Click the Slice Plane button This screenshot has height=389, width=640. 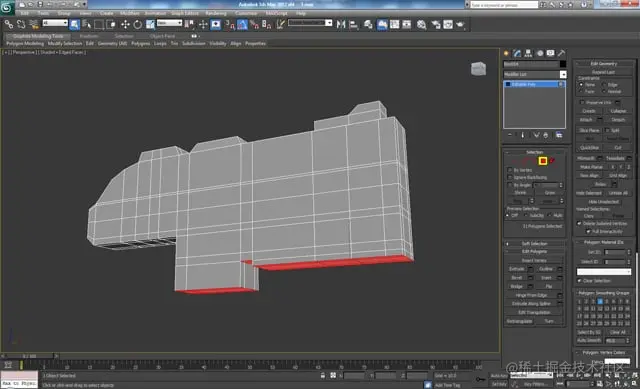[589, 130]
